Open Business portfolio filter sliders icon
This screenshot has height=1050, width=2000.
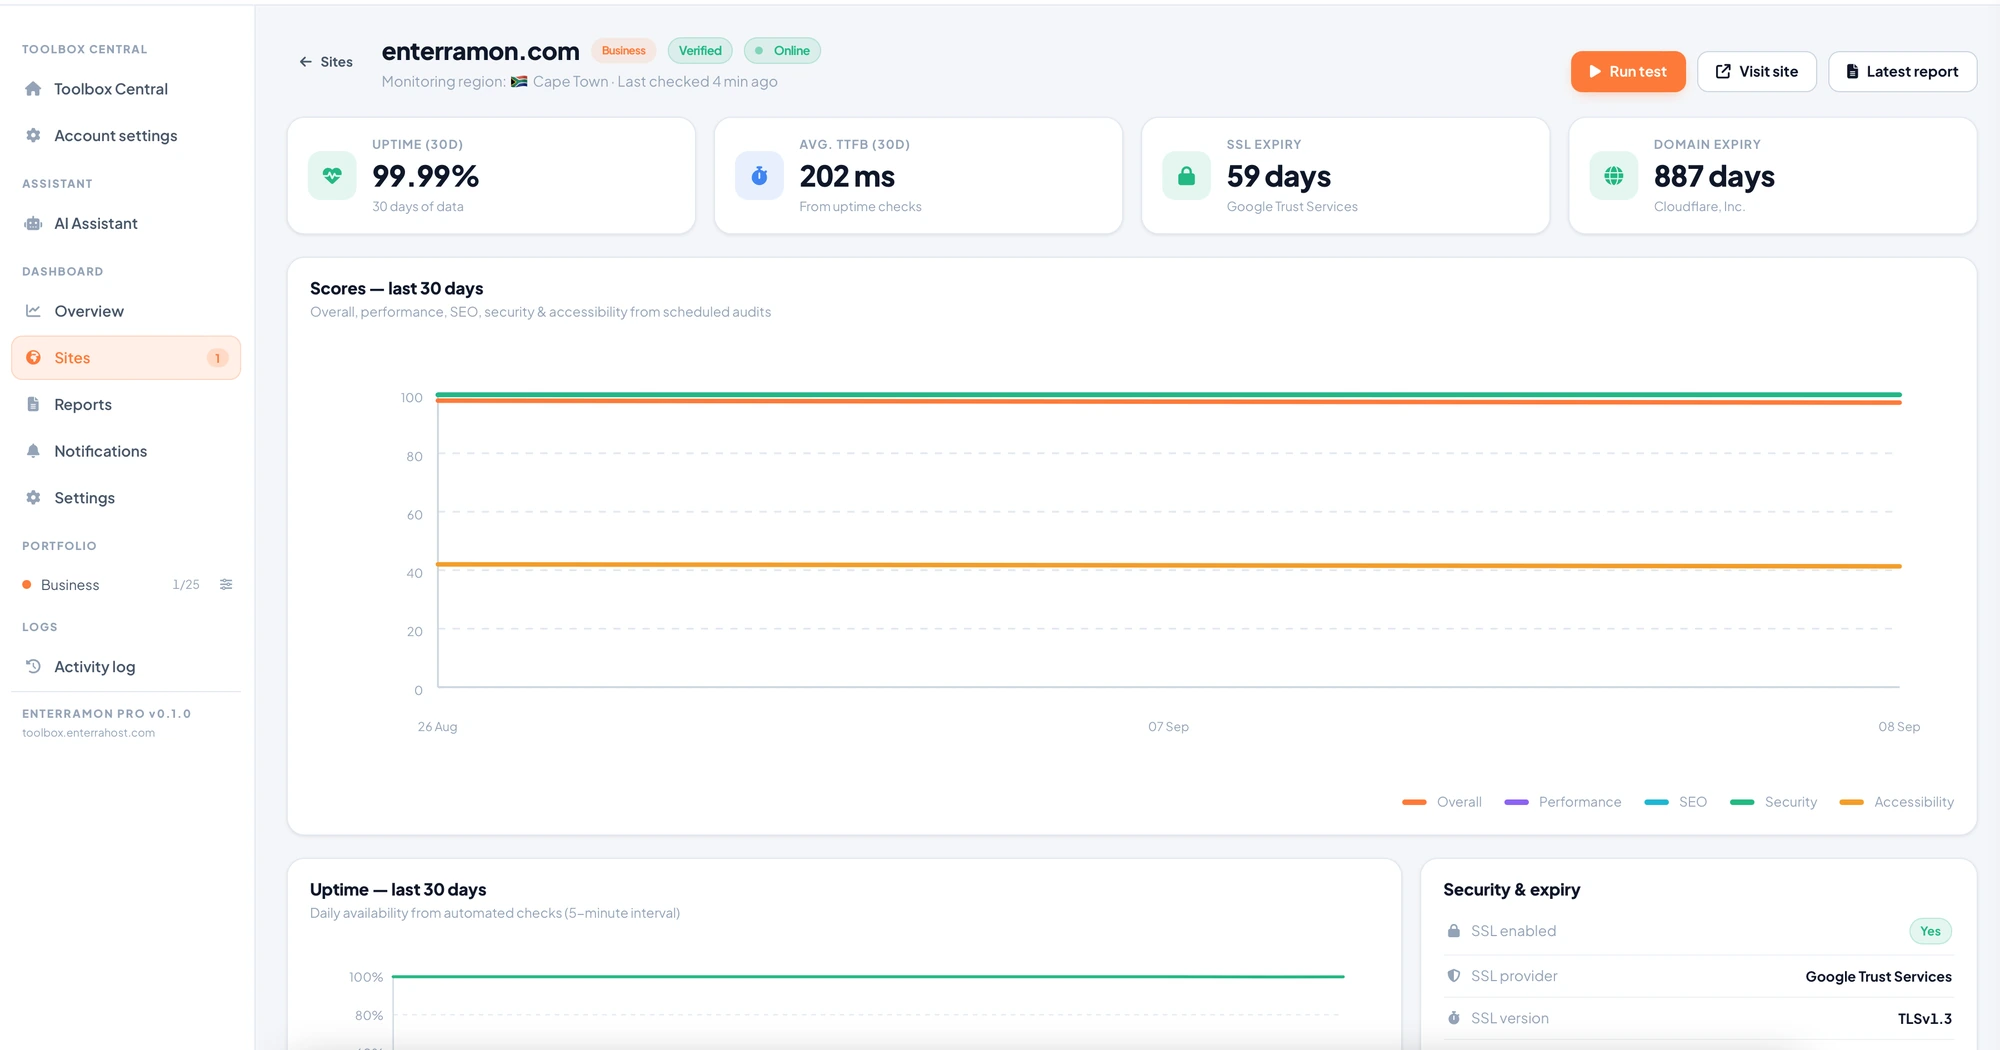click(x=226, y=584)
